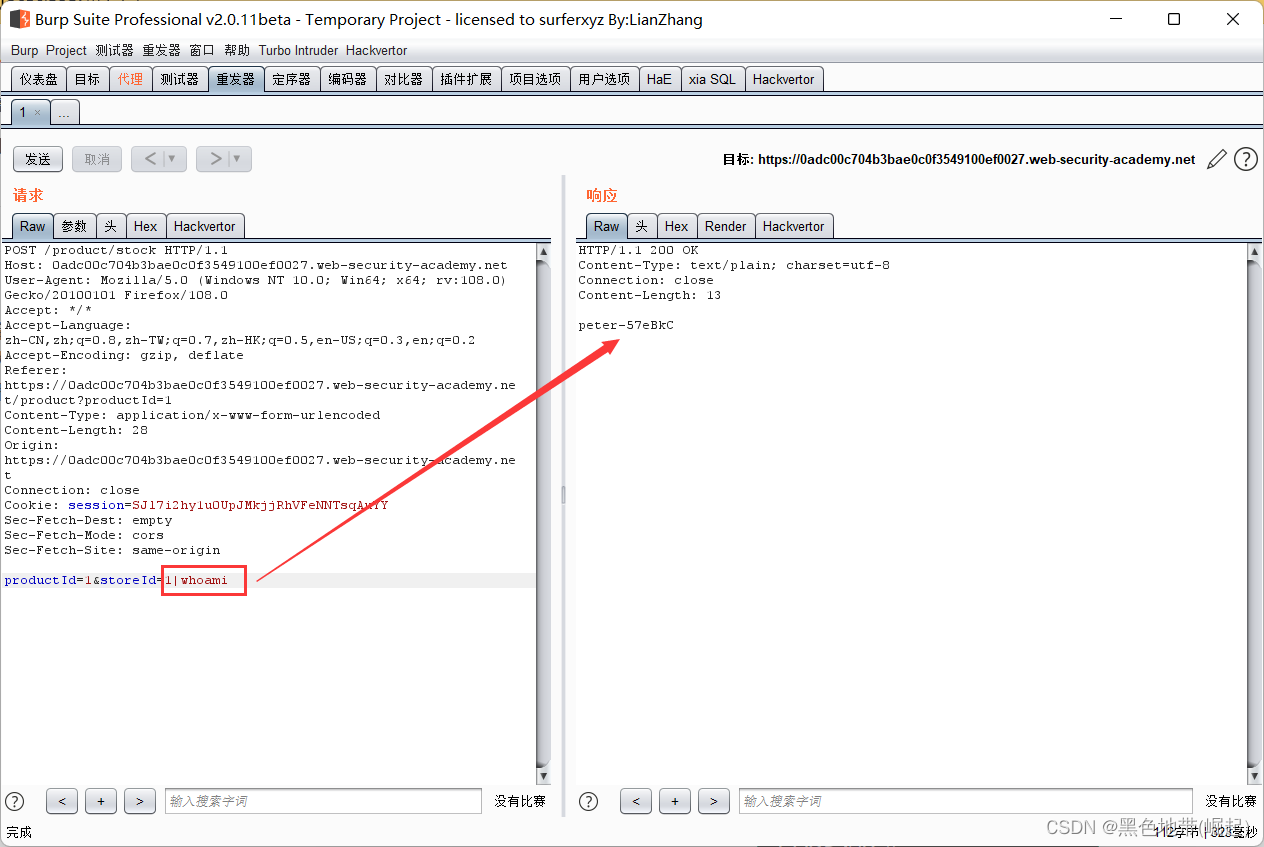Viewport: 1264px width, 847px height.
Task: Select response Render view tab
Action: [x=726, y=226]
